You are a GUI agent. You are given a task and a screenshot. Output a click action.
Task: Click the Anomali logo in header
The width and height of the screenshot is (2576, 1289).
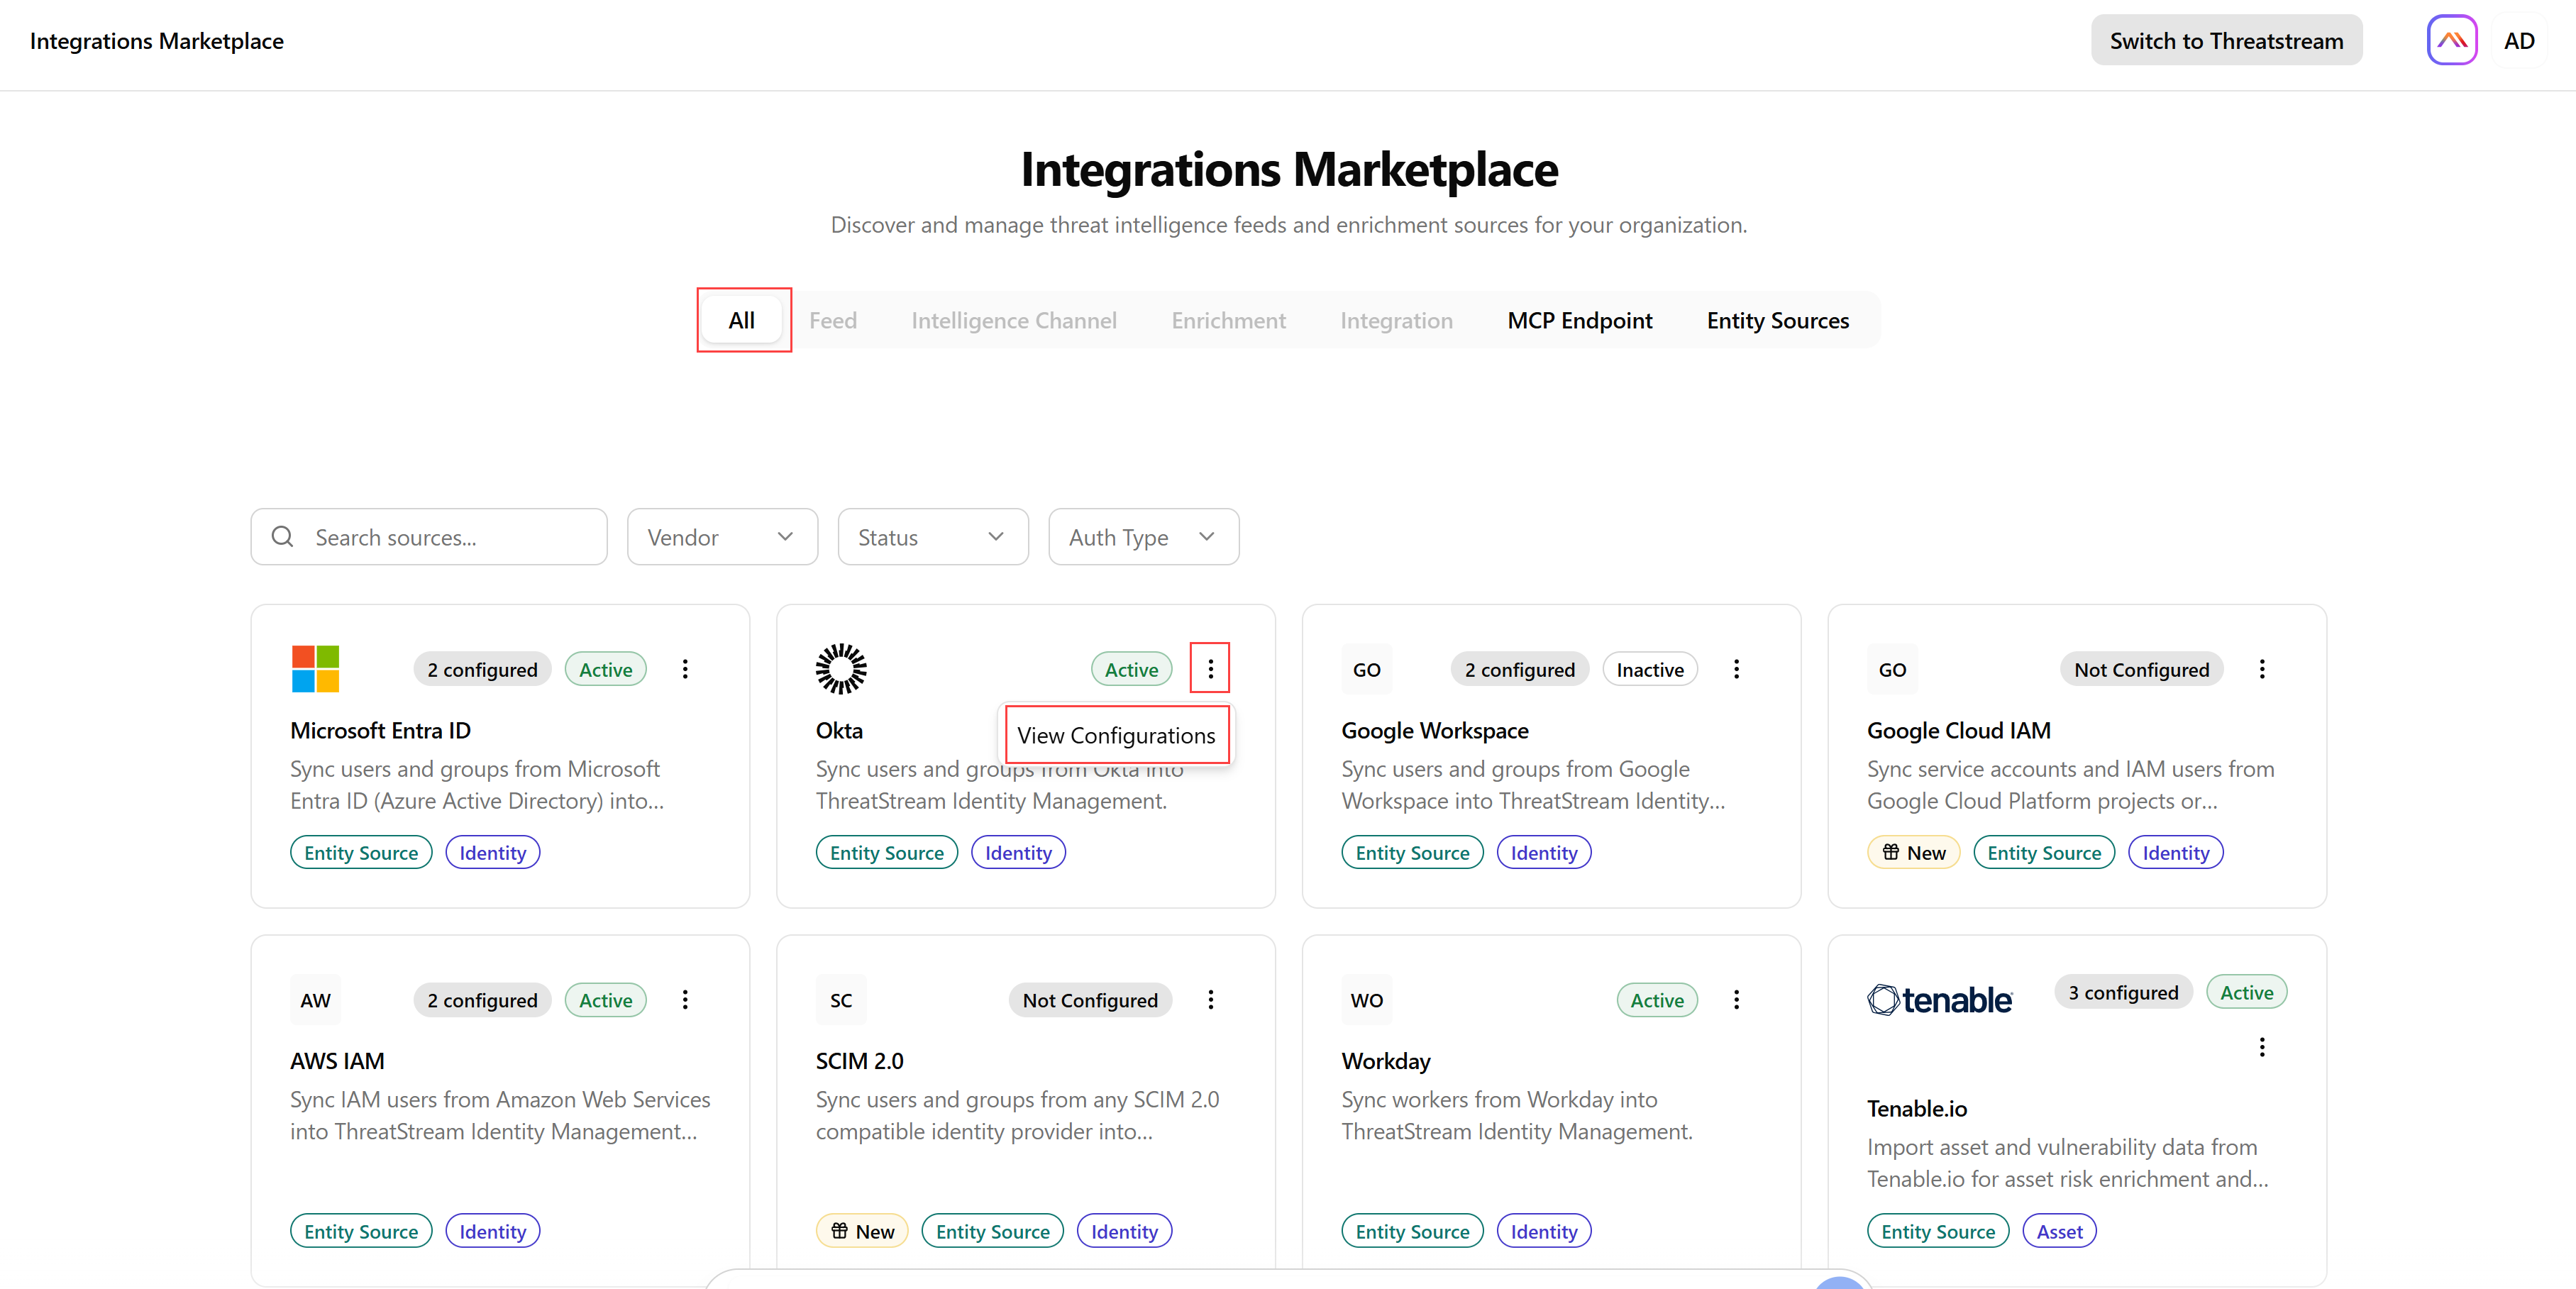[x=2451, y=40]
